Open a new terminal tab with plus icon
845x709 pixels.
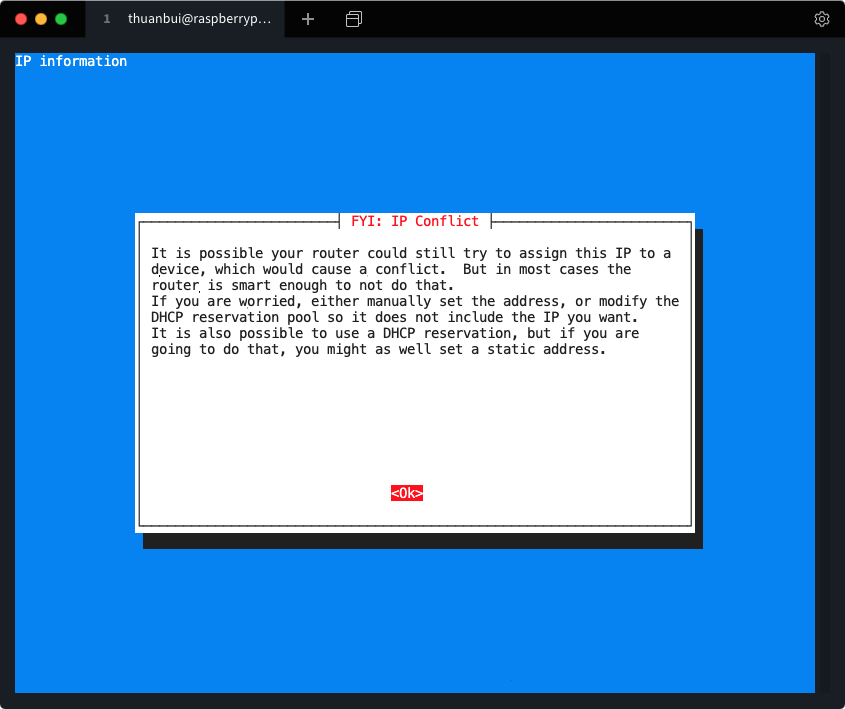[308, 19]
